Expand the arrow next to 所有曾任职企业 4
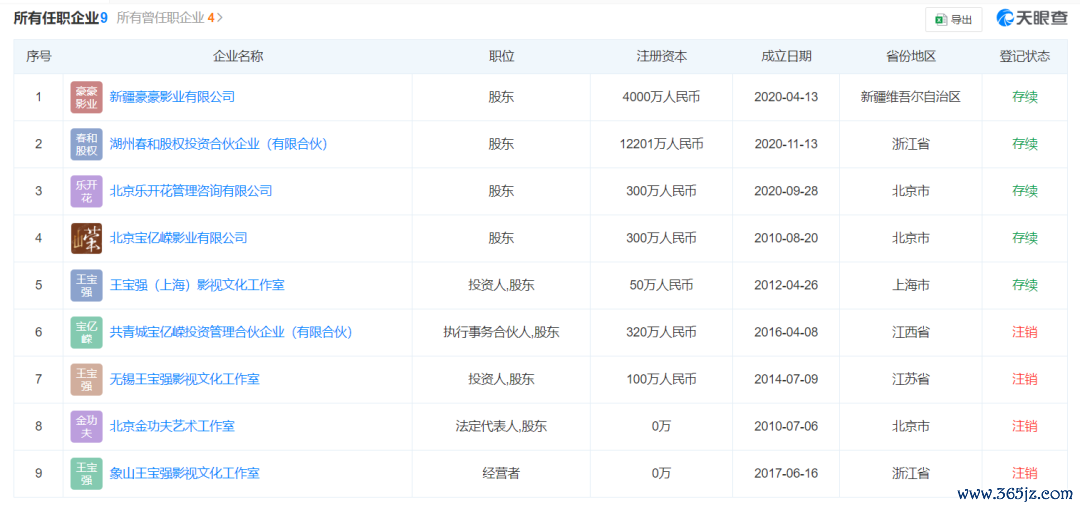This screenshot has width=1080, height=509. [x=220, y=18]
